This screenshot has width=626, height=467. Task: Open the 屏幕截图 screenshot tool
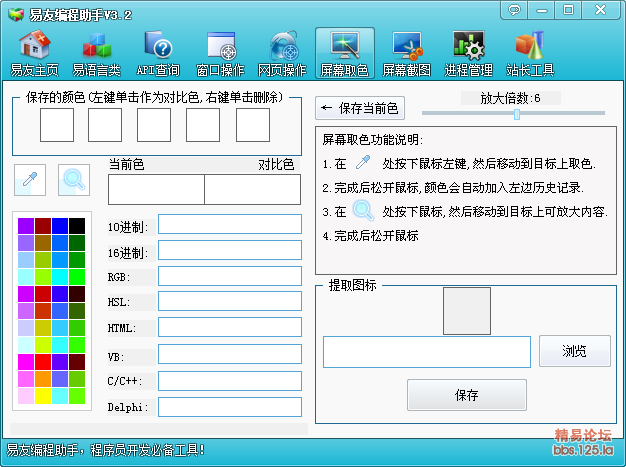(x=406, y=53)
